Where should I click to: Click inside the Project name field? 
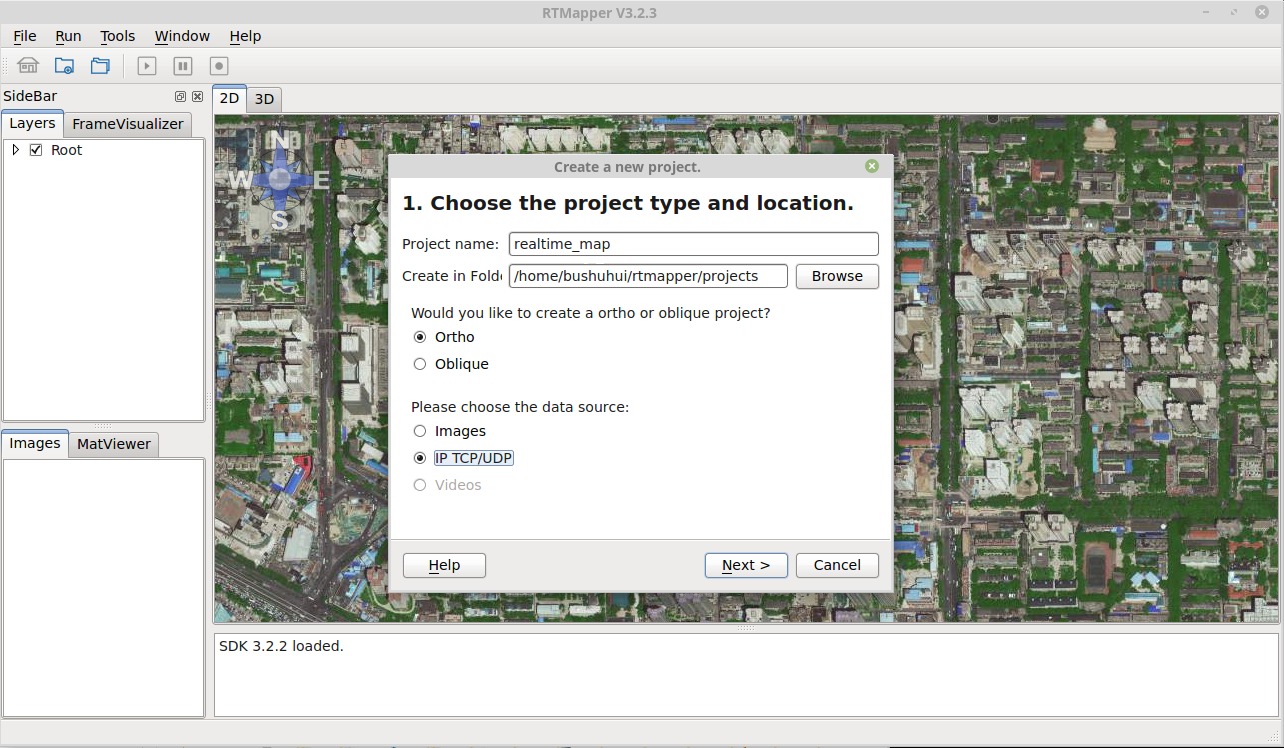[692, 243]
